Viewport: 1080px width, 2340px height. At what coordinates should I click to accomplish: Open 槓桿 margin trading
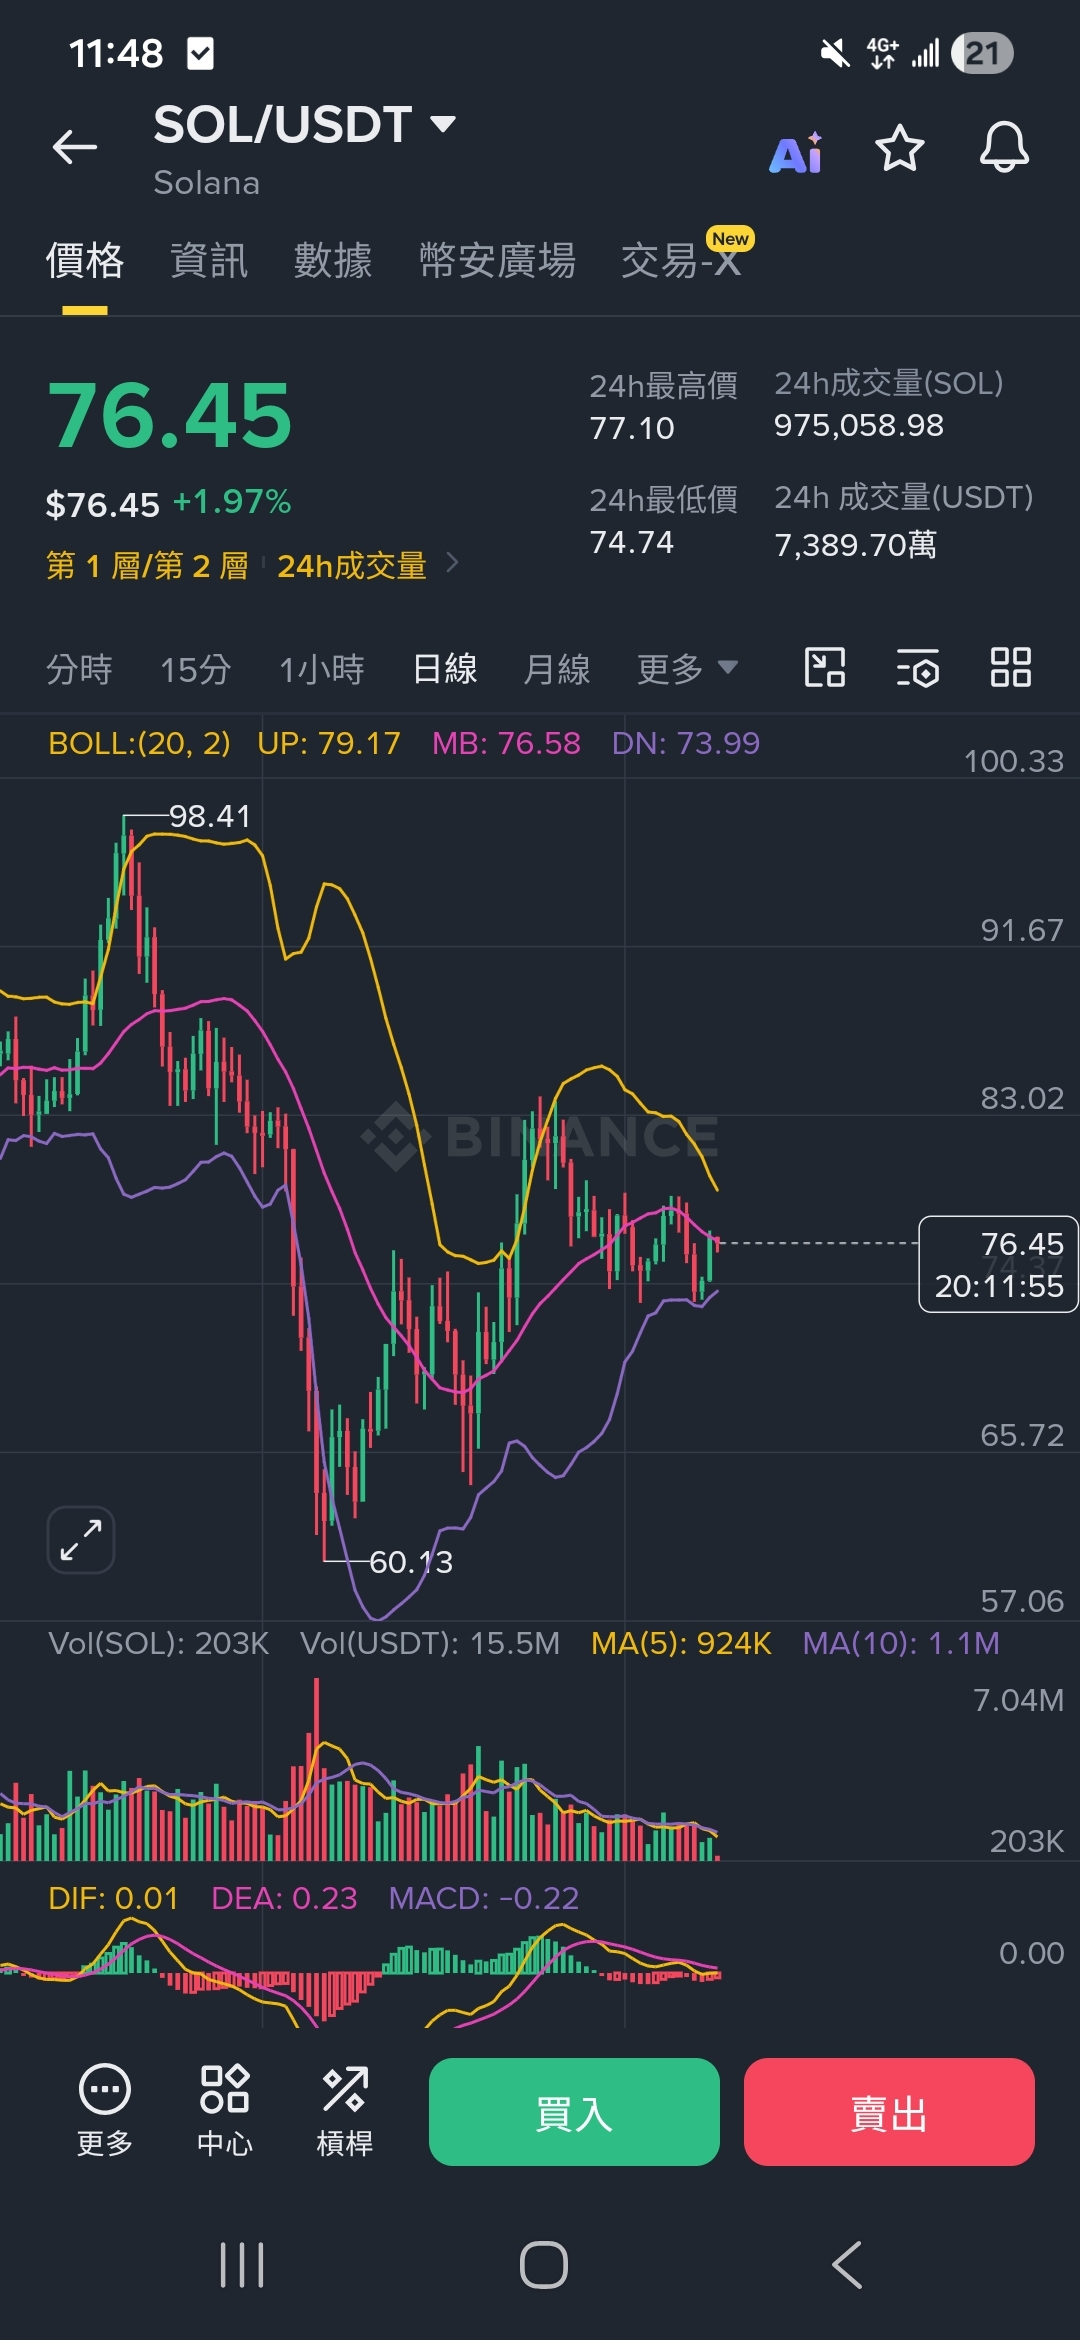pos(345,2110)
